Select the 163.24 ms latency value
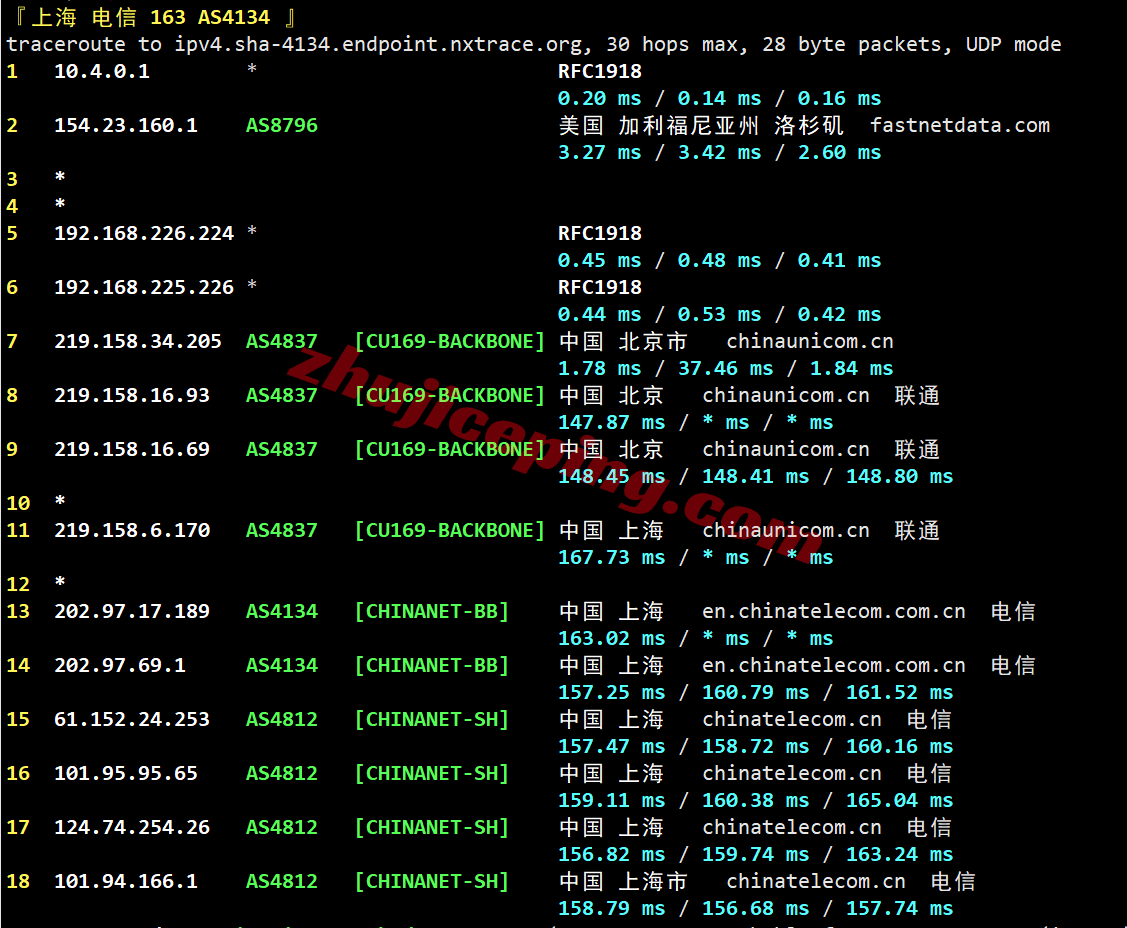1127x928 pixels. [899, 854]
